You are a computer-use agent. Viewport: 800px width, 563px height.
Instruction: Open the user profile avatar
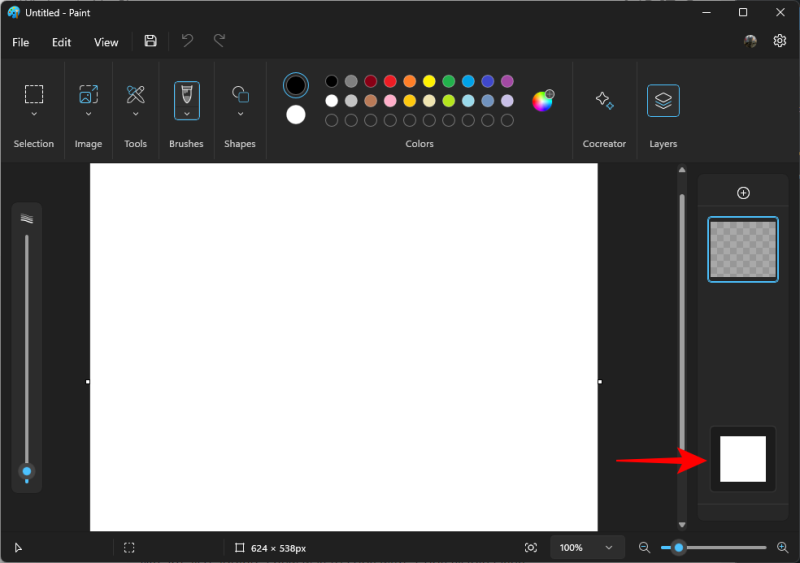pos(750,41)
